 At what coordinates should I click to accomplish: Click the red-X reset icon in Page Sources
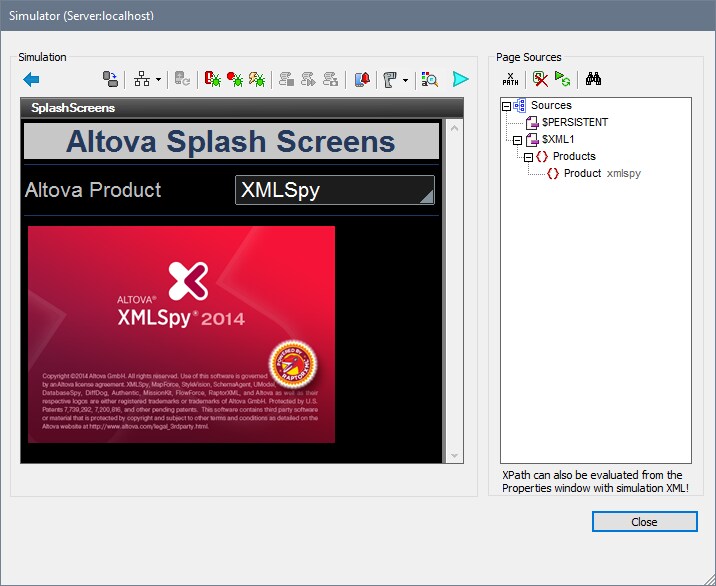coord(540,79)
